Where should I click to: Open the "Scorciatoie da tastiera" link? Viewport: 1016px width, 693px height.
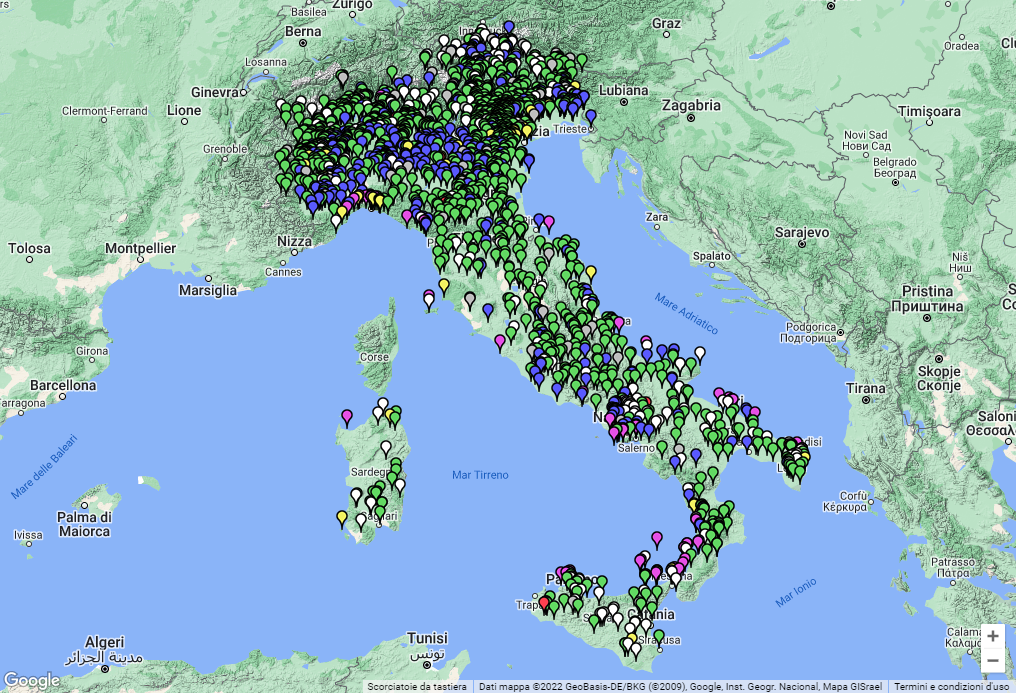click(411, 687)
